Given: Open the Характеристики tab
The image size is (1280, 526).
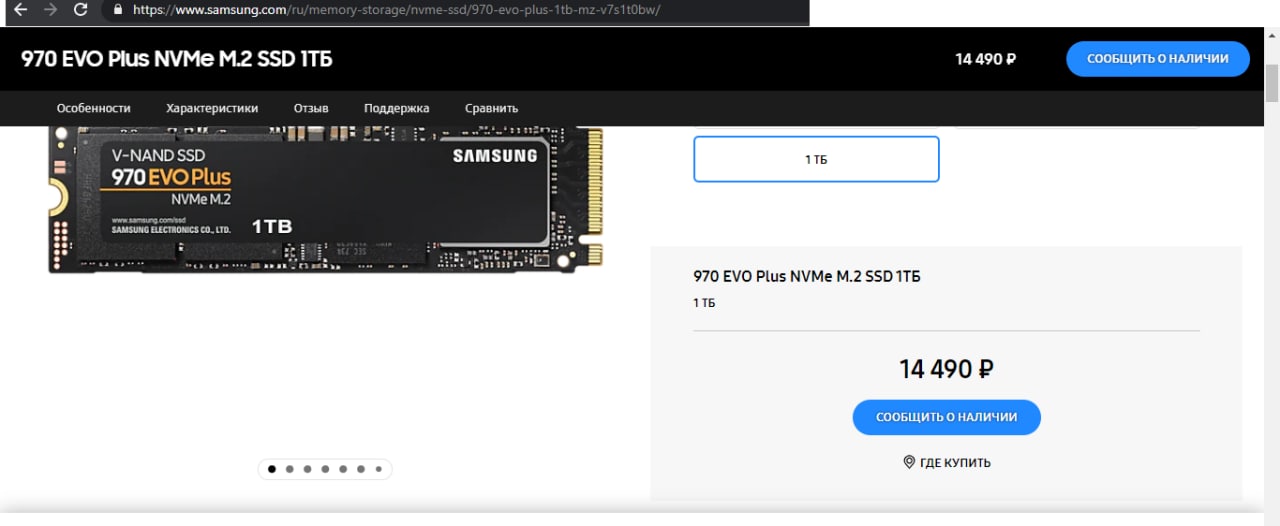Looking at the screenshot, I should 212,108.
